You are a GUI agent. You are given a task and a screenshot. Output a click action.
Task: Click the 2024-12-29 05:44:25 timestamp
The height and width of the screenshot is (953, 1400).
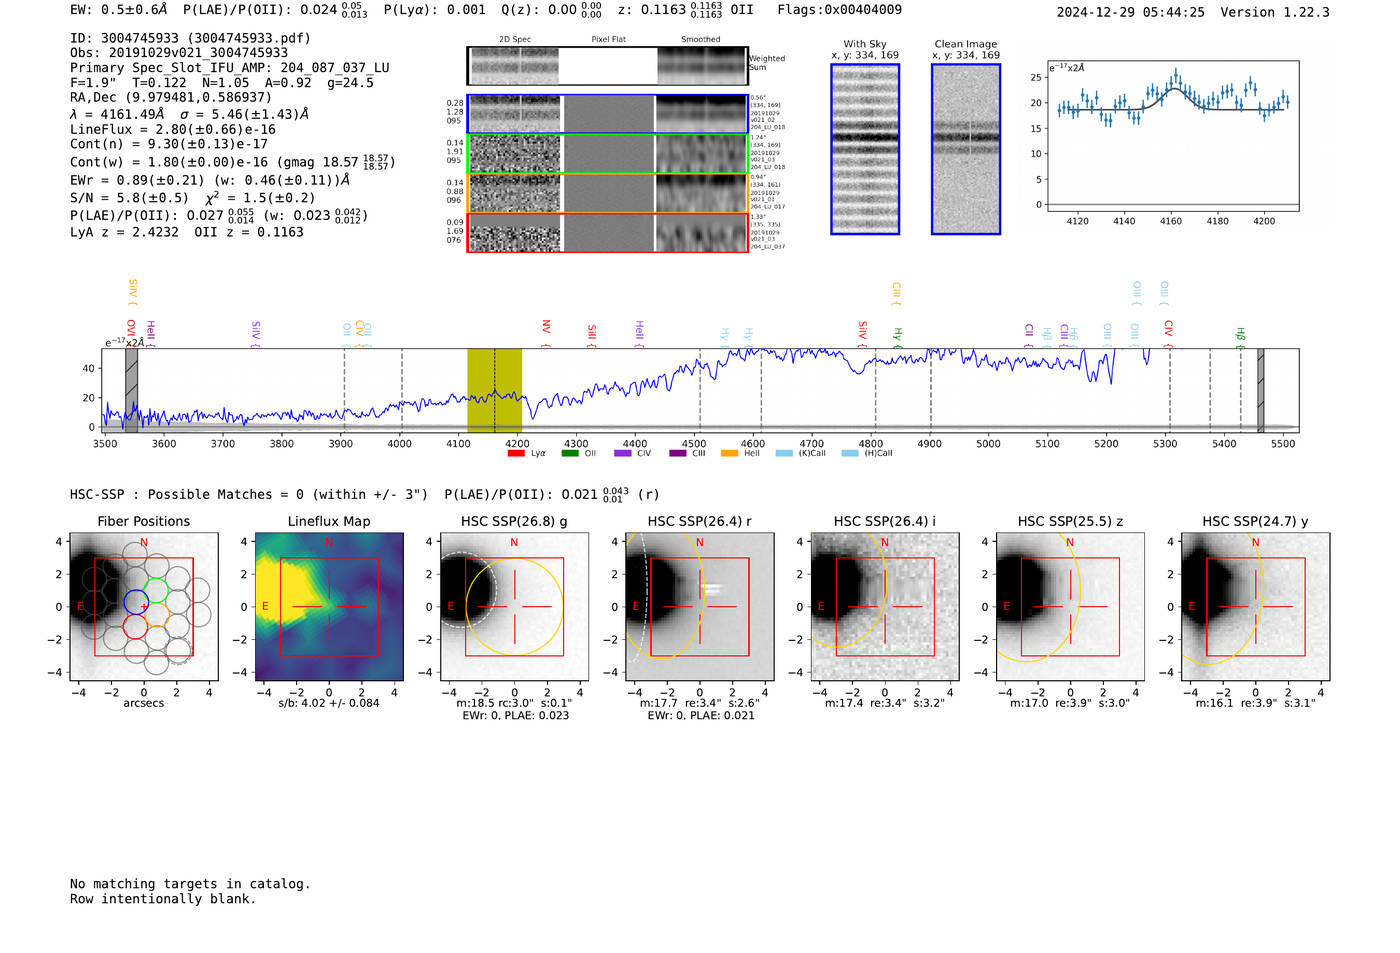pos(1131,12)
